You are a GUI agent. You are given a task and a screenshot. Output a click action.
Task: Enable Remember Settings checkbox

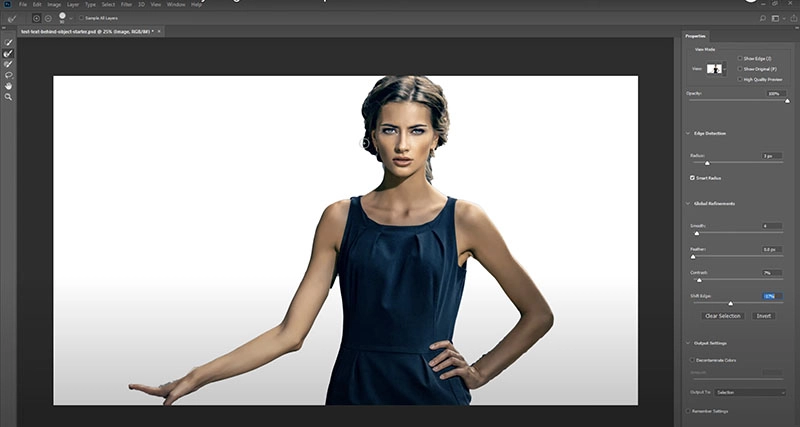point(688,411)
